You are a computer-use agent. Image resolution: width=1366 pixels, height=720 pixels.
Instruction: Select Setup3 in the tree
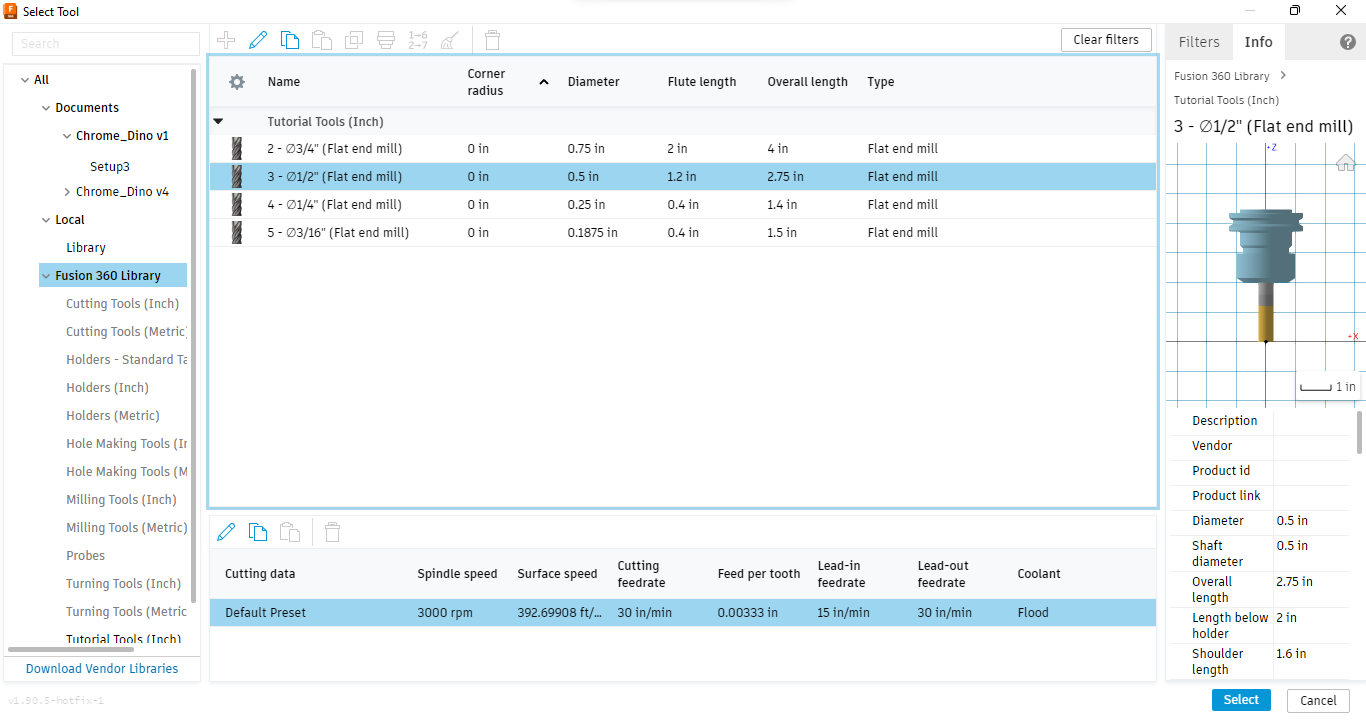[x=110, y=167]
